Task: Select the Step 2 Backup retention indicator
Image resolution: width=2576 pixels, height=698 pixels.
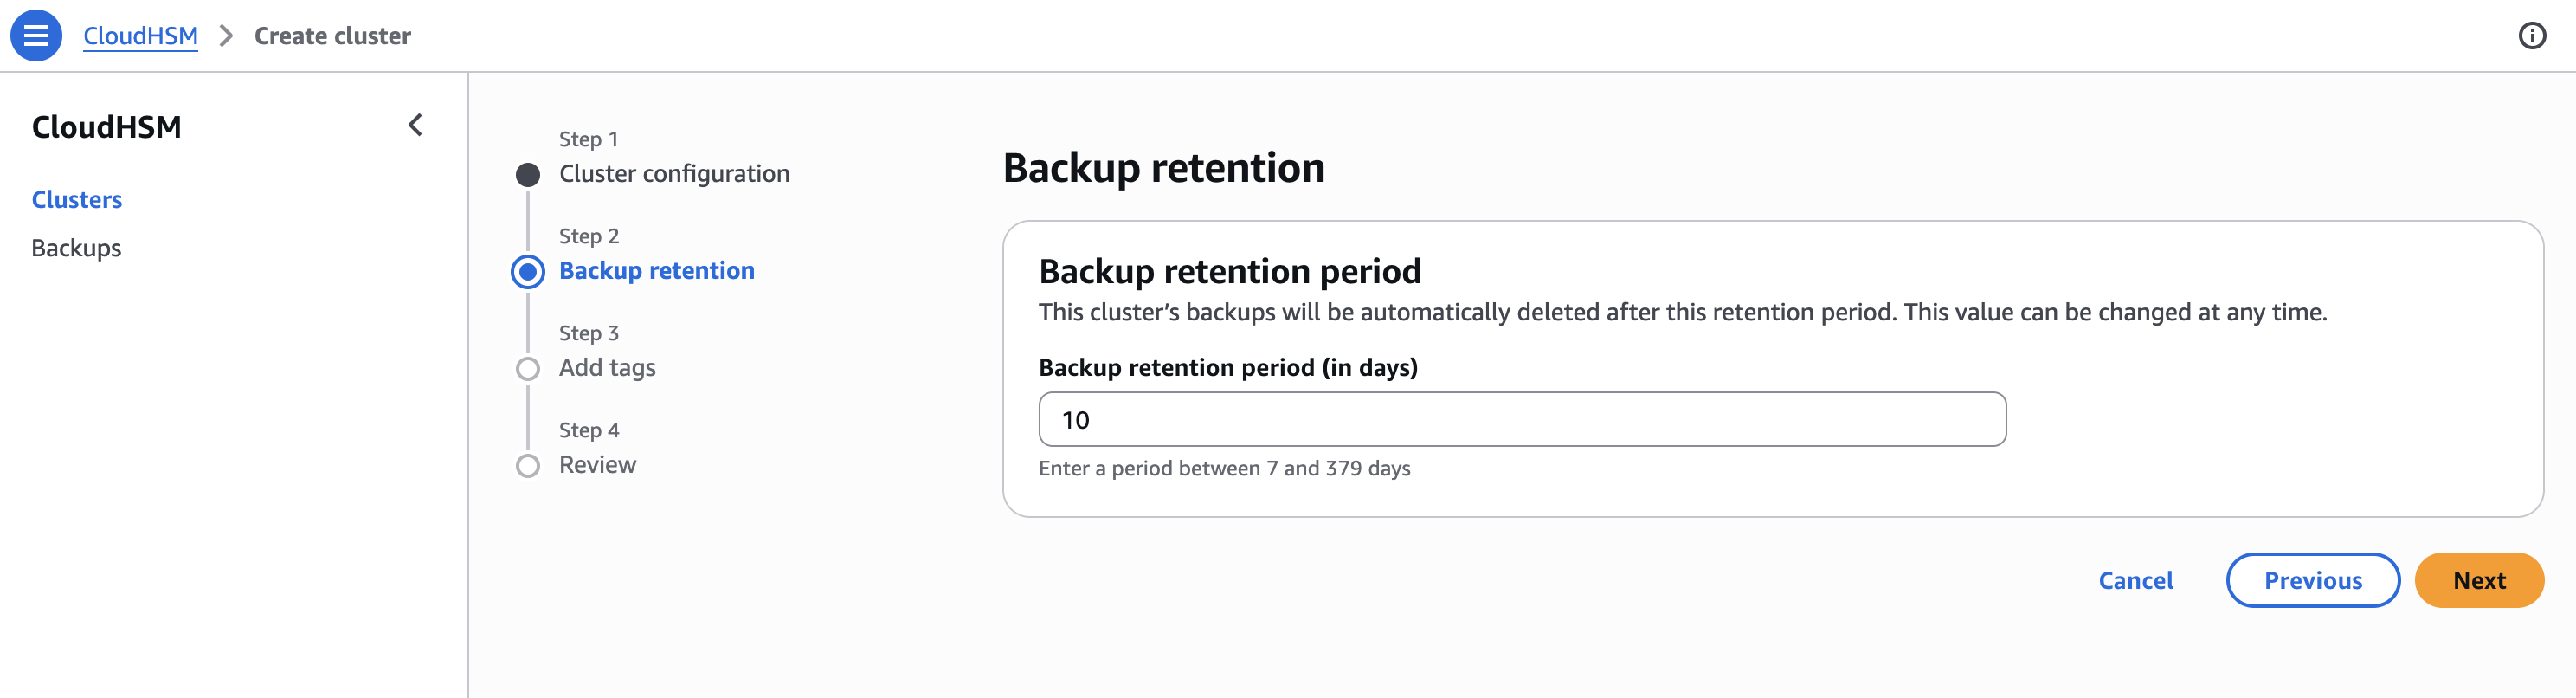Action: (x=528, y=272)
